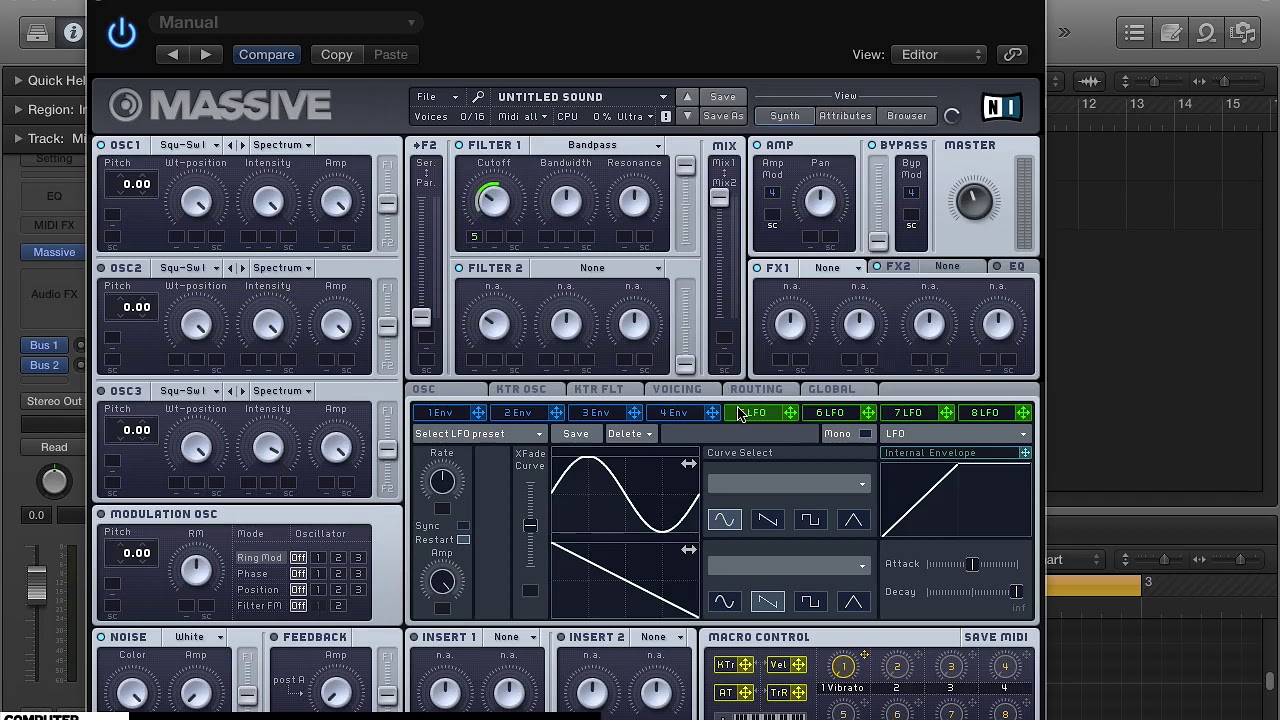The width and height of the screenshot is (1280, 720).
Task: Toggle the LFO Restart checkbox
Action: click(x=463, y=540)
